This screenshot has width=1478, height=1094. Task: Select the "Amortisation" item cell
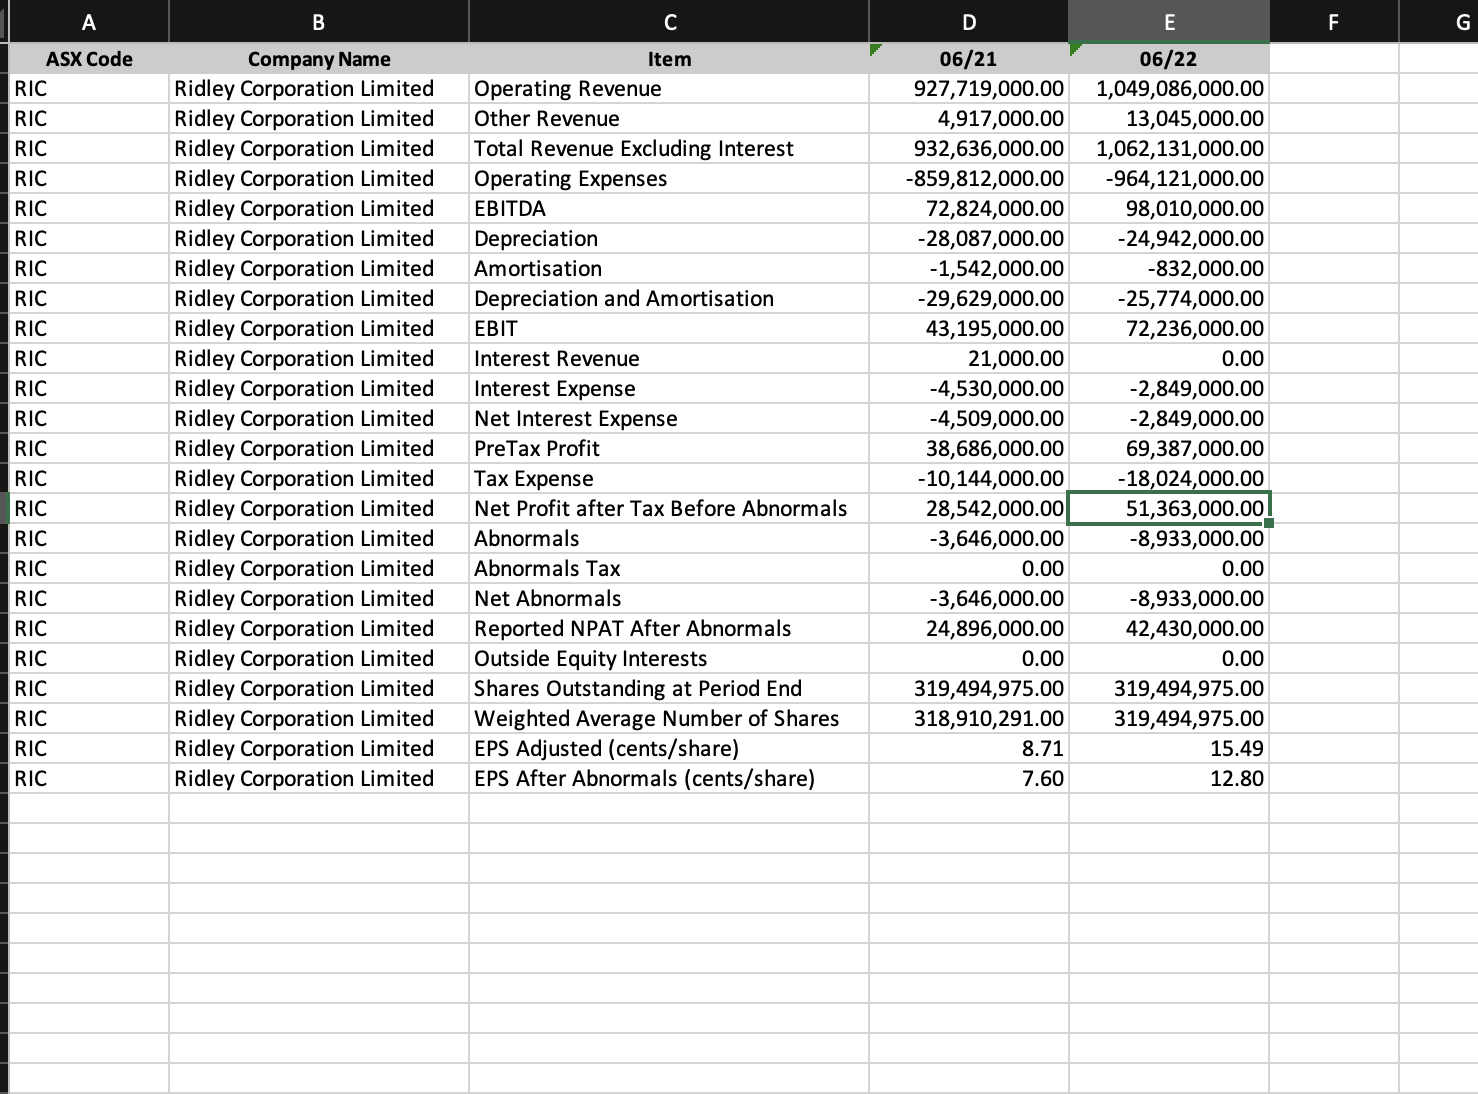click(669, 269)
